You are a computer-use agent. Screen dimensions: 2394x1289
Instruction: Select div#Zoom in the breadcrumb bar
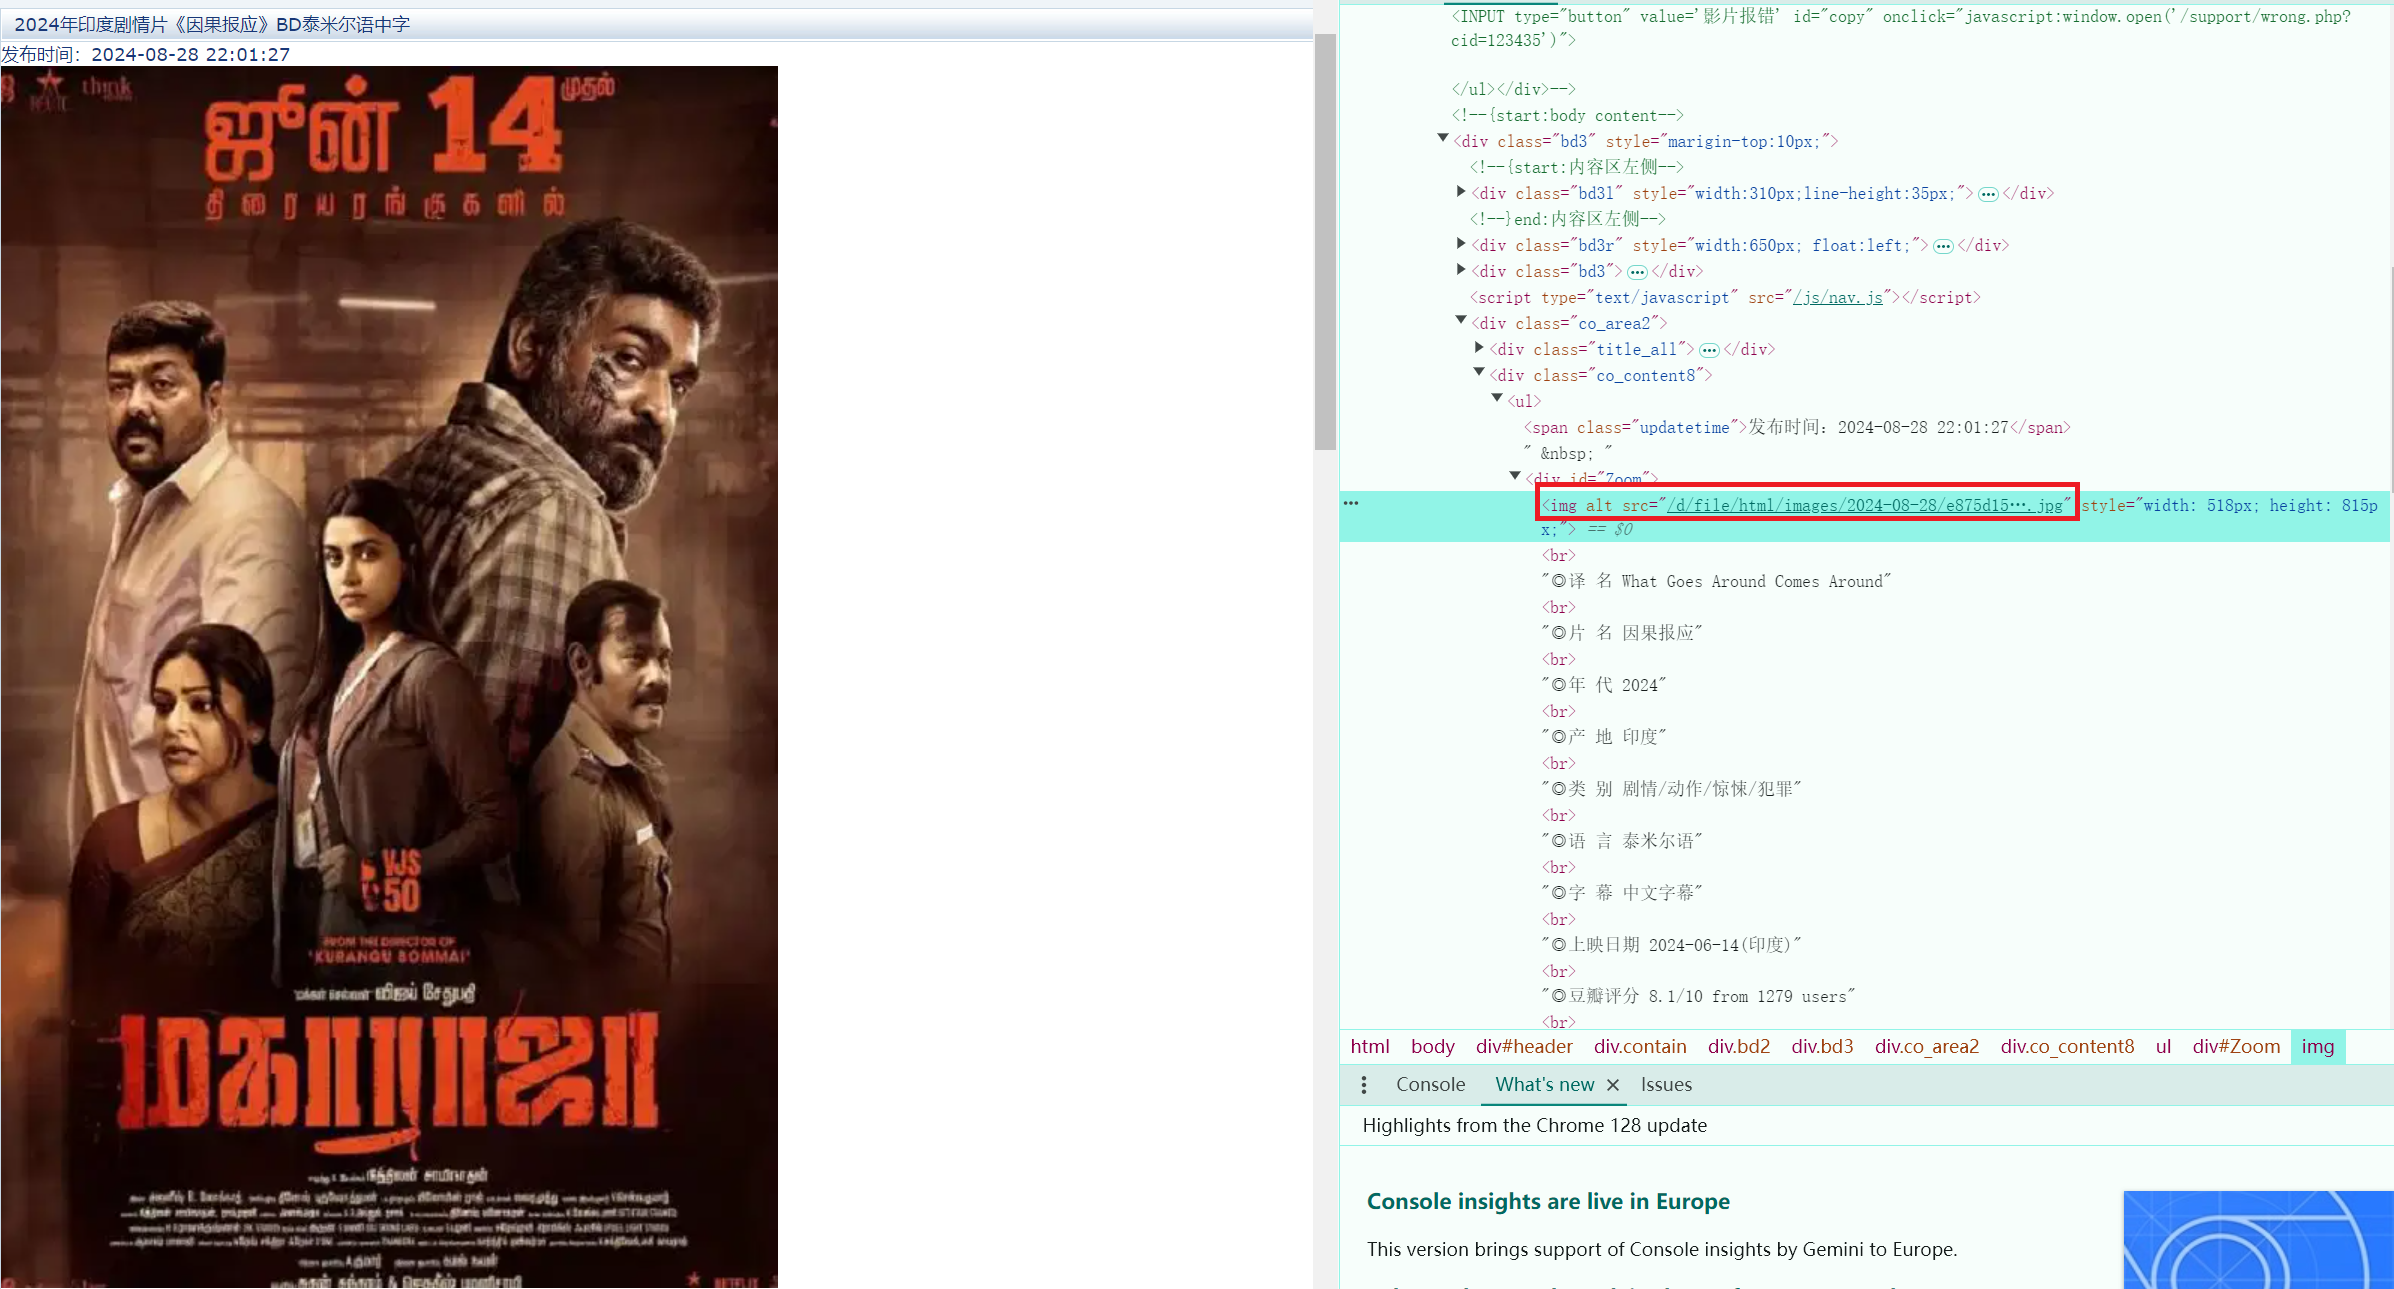pos(2236,1047)
